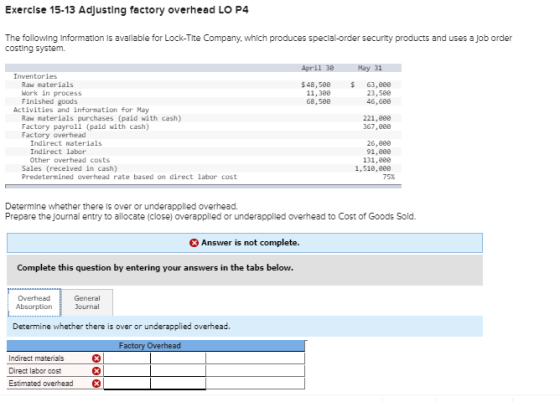Click second amount field in Estimated overhead row

coord(178,383)
